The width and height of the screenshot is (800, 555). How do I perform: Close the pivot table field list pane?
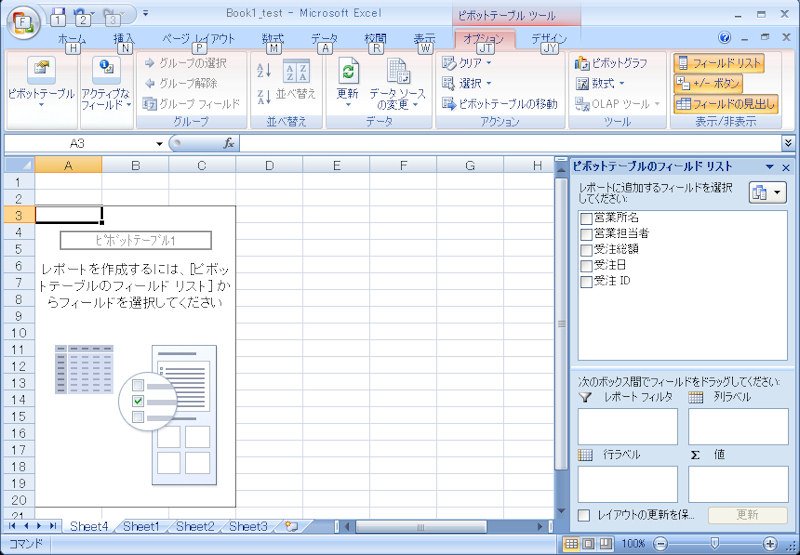(x=786, y=167)
